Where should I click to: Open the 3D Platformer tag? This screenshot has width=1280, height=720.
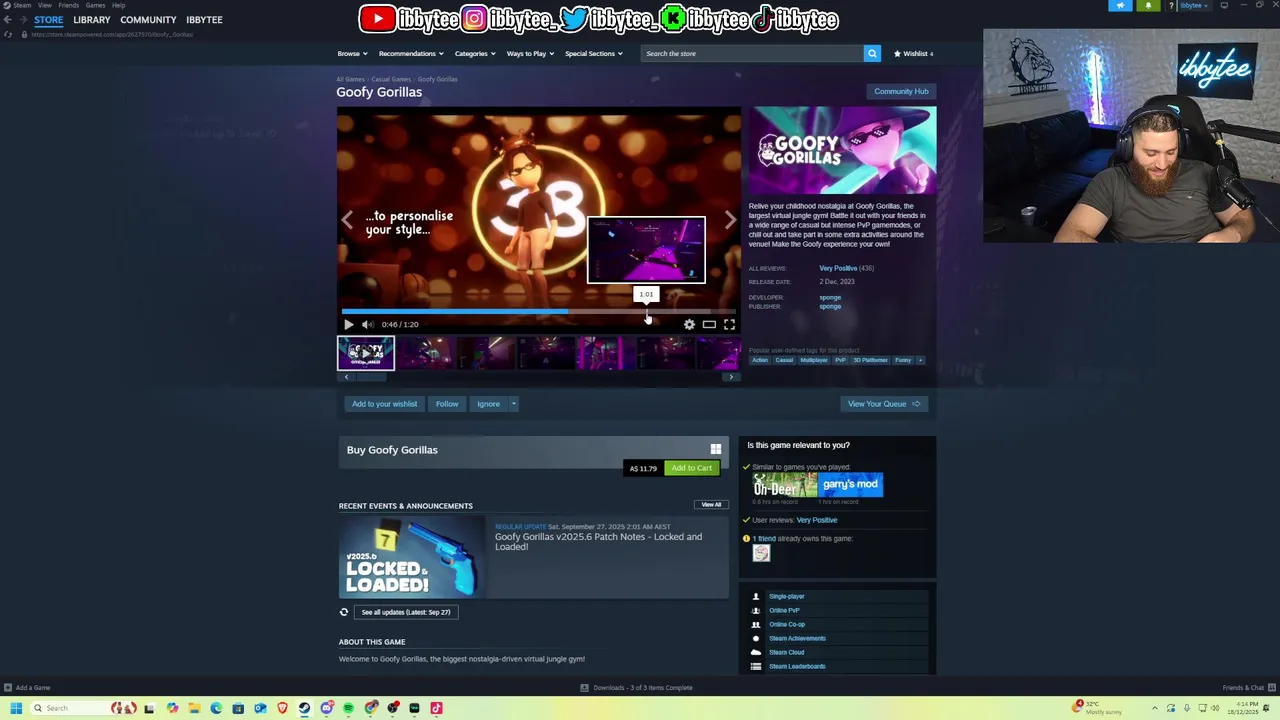[870, 360]
